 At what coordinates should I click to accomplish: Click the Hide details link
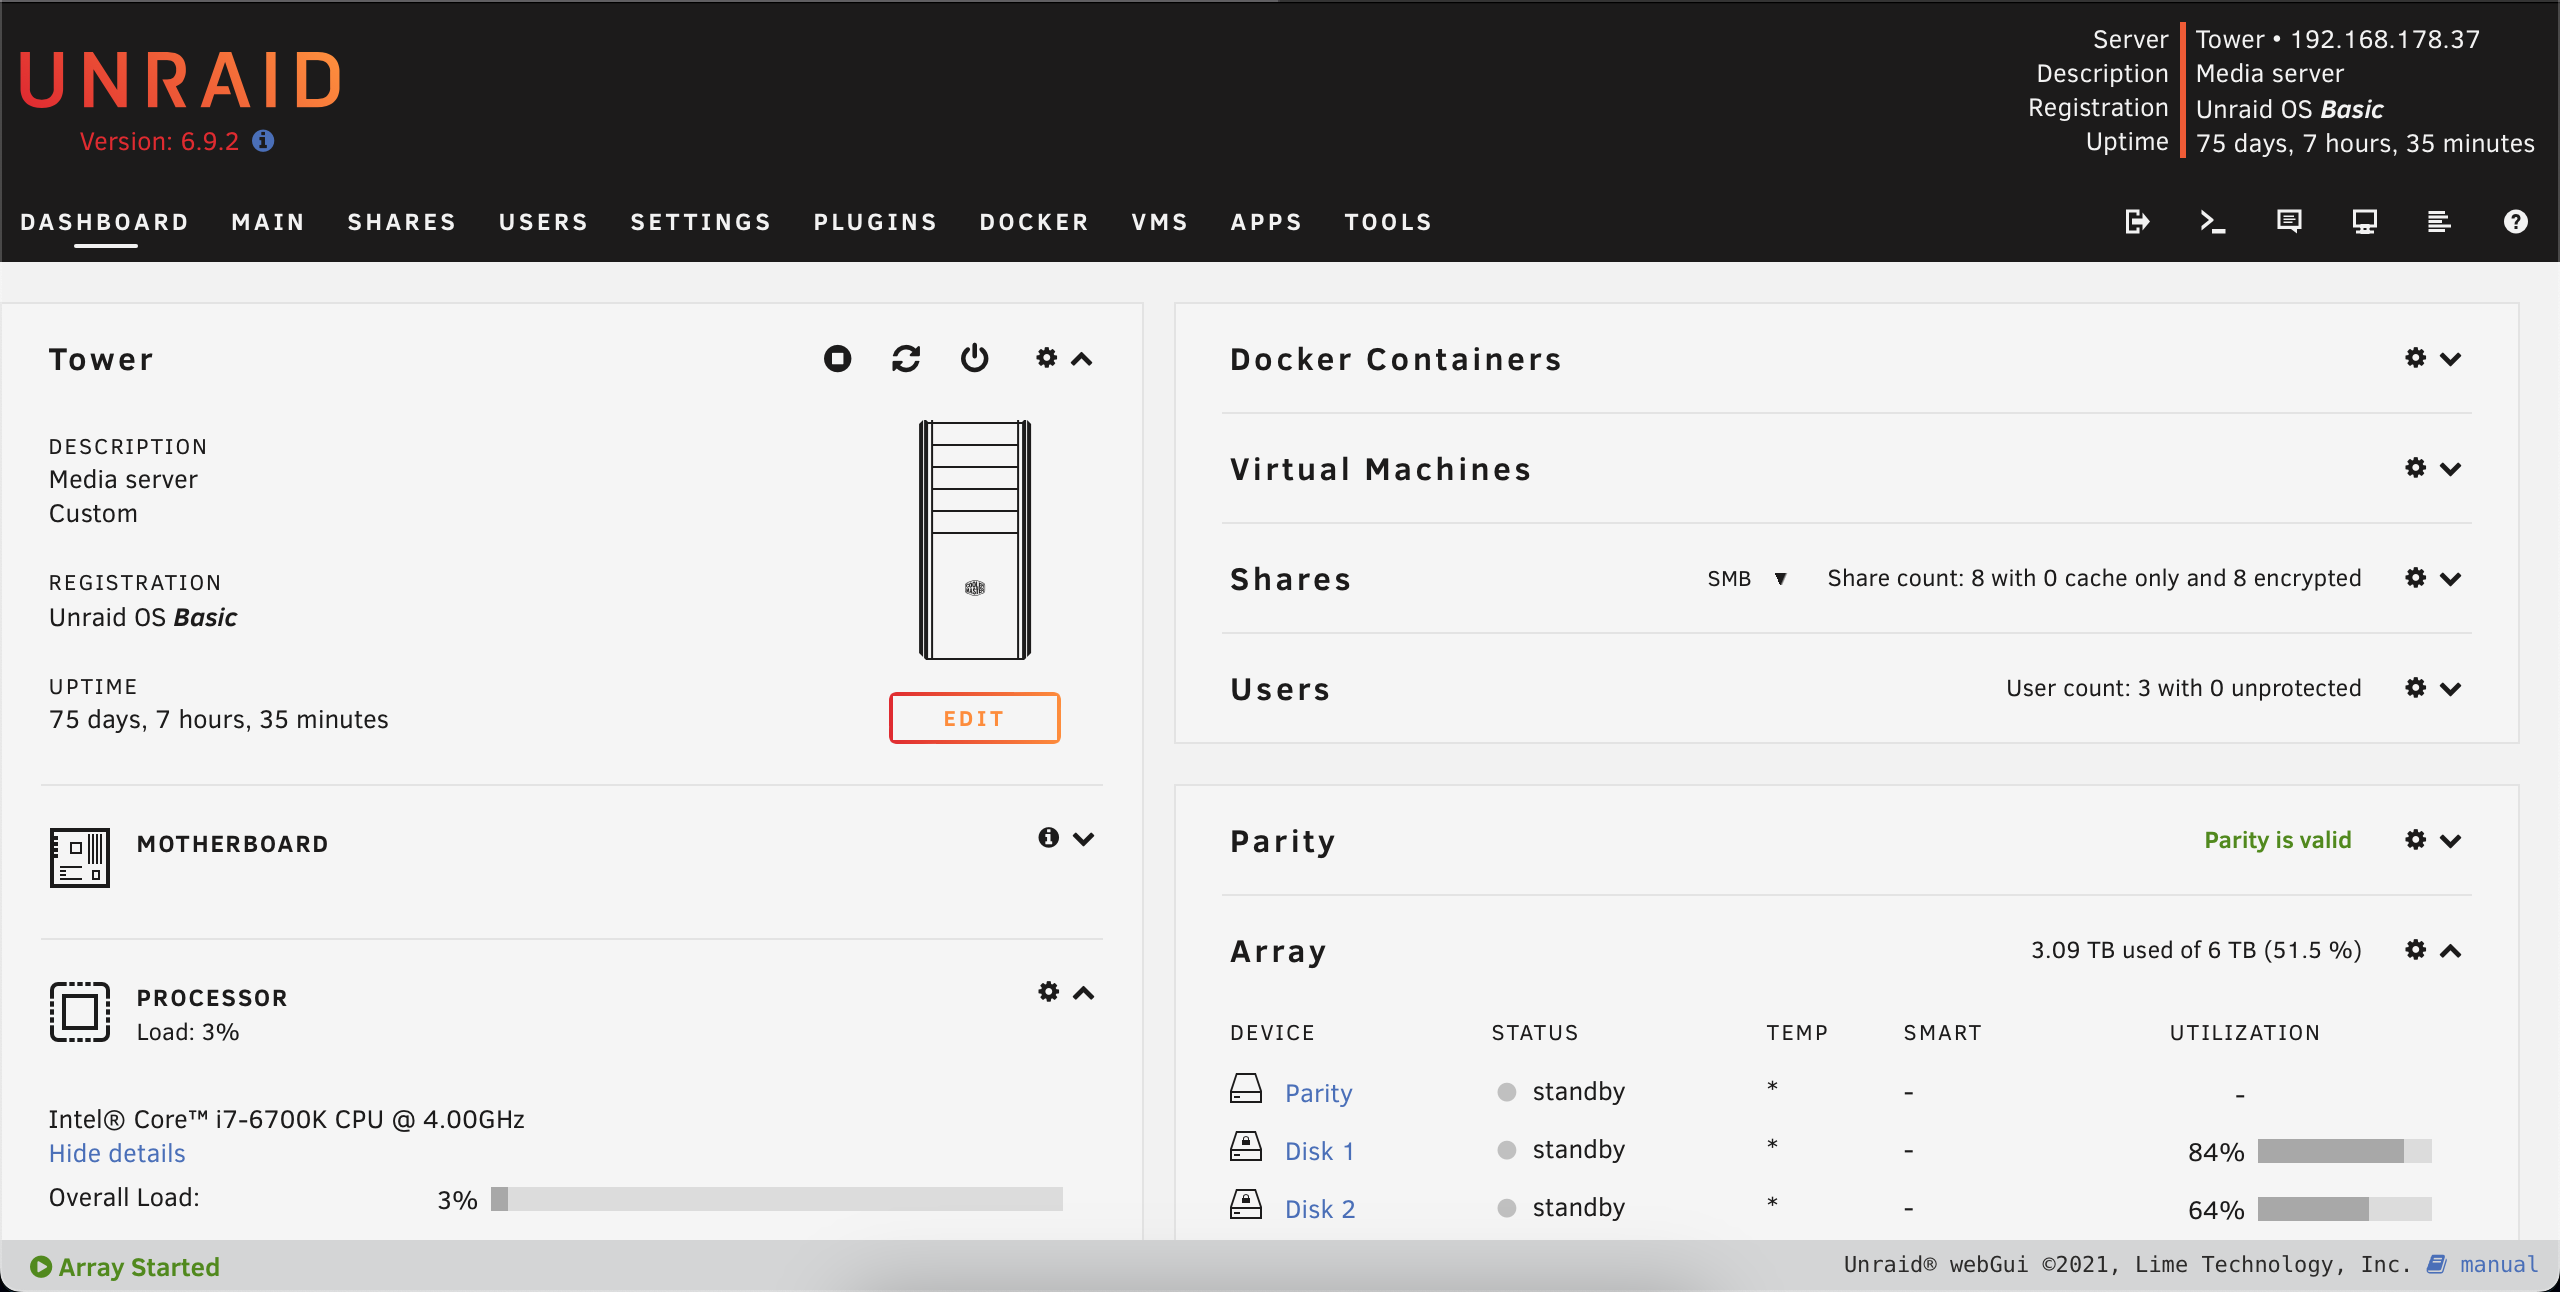click(x=117, y=1153)
